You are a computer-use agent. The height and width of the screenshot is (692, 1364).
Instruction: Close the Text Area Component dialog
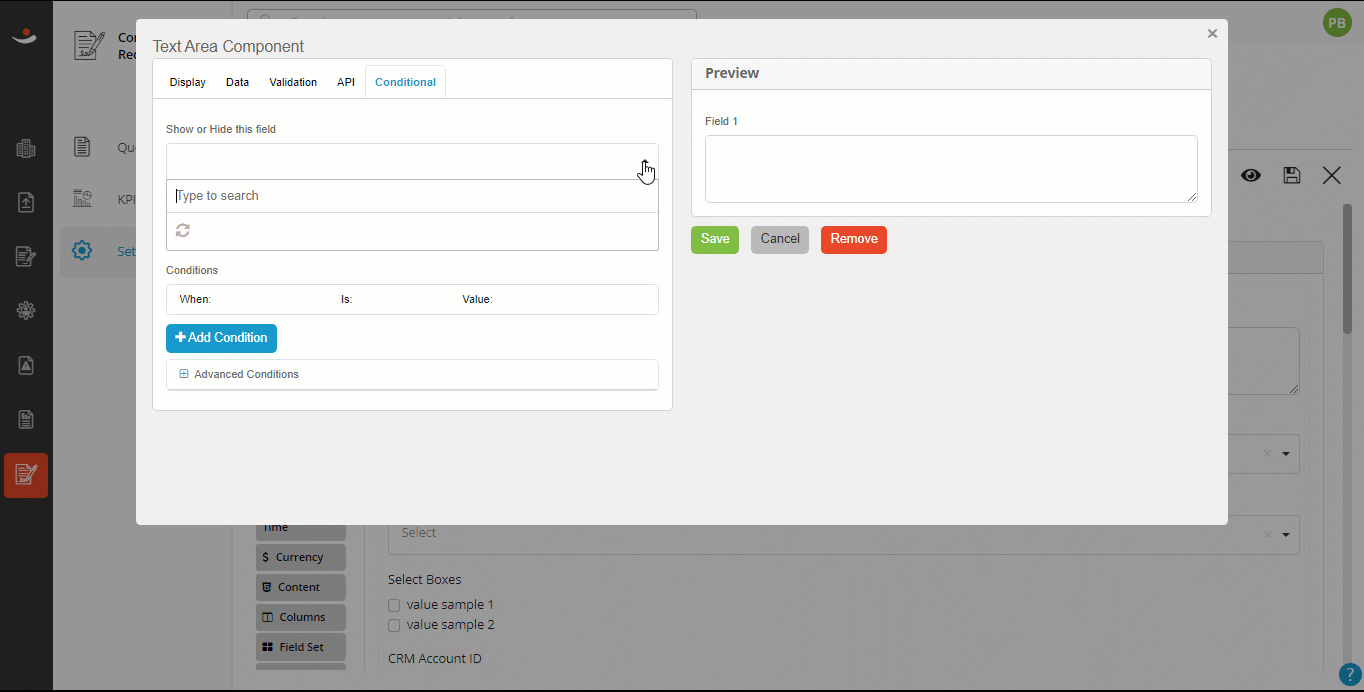[x=1212, y=33]
